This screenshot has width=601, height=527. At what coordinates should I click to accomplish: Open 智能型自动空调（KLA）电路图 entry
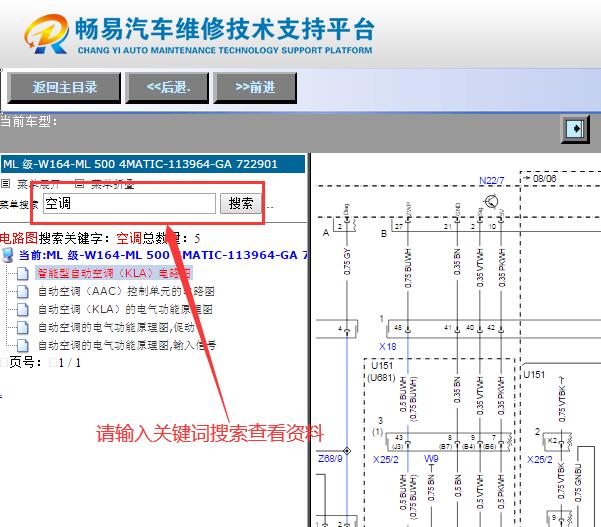[x=114, y=273]
